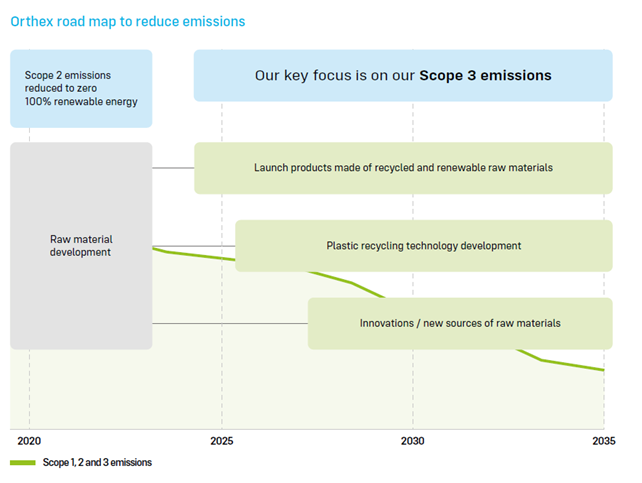Click the "Orthex road map to reduce emissions" title
Screen dimensions: 642x483
[x=128, y=21]
